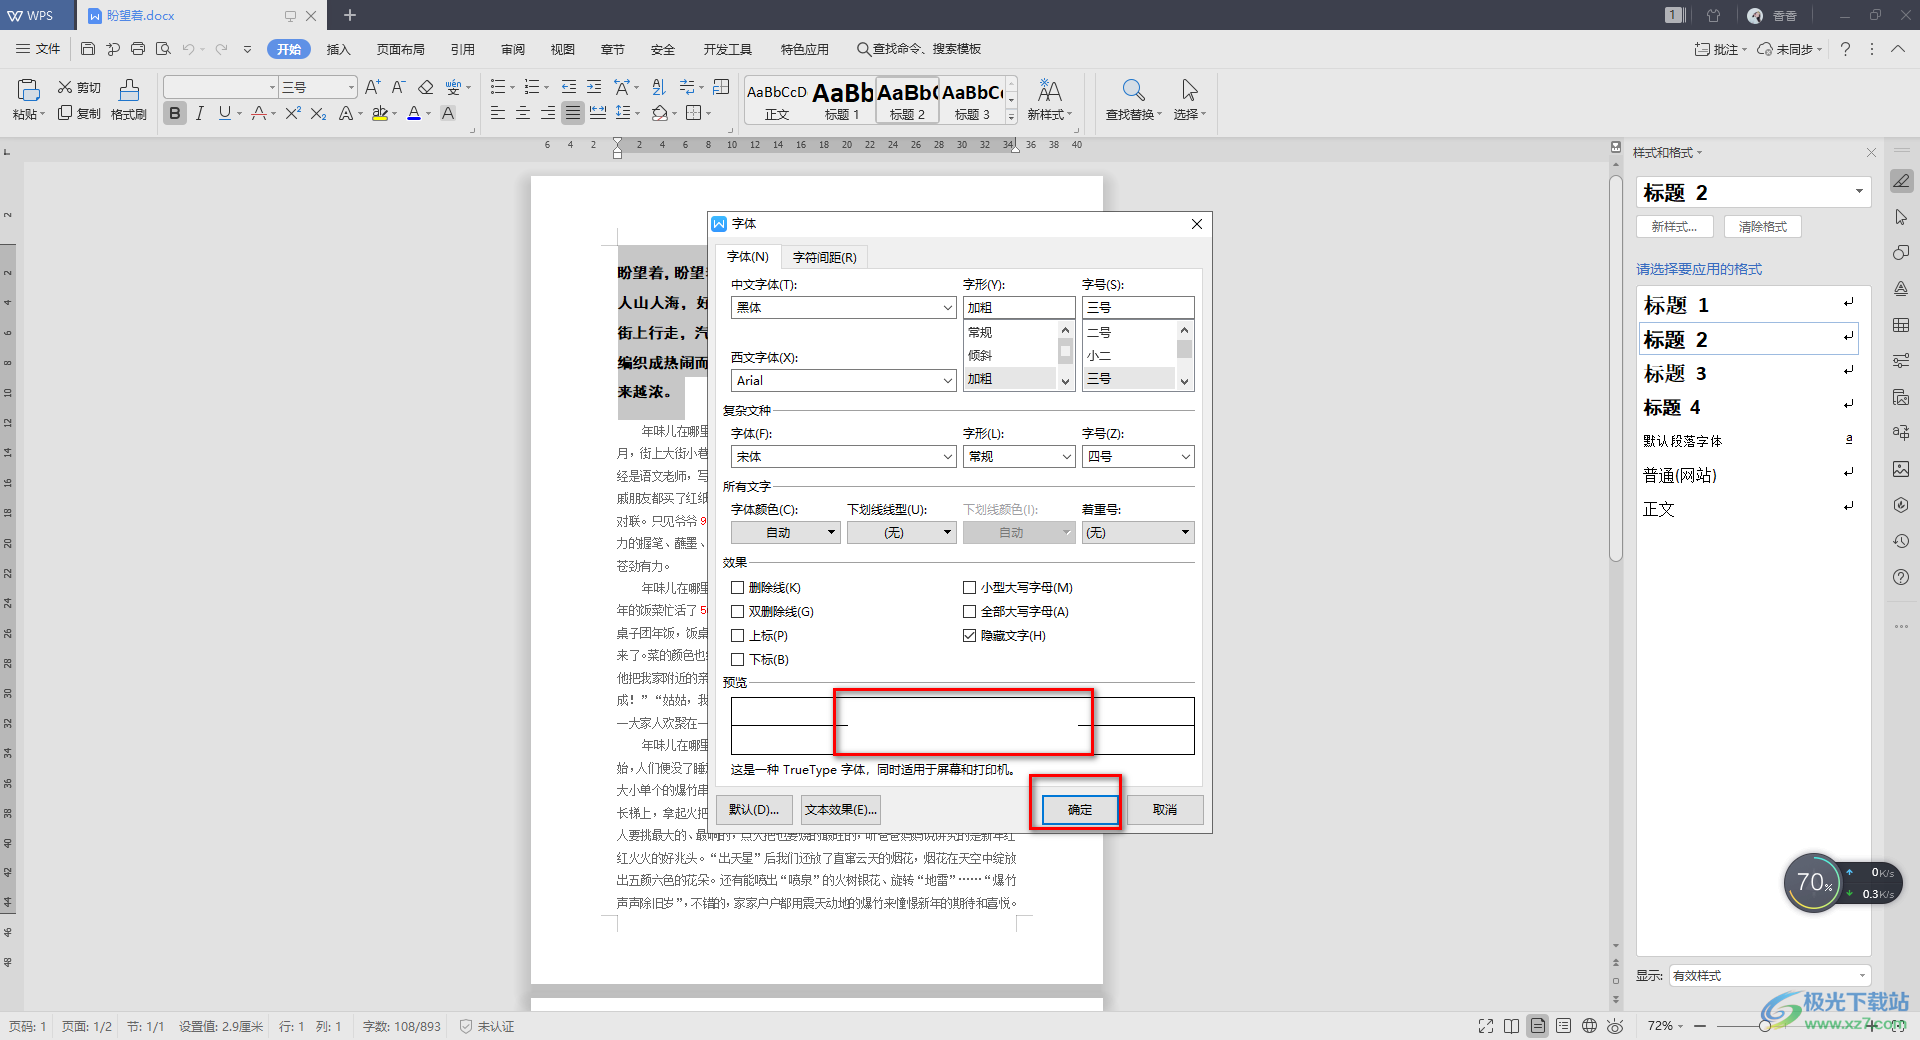Viewport: 1920px width, 1040px height.
Task: Click the font color A icon
Action: 414,114
